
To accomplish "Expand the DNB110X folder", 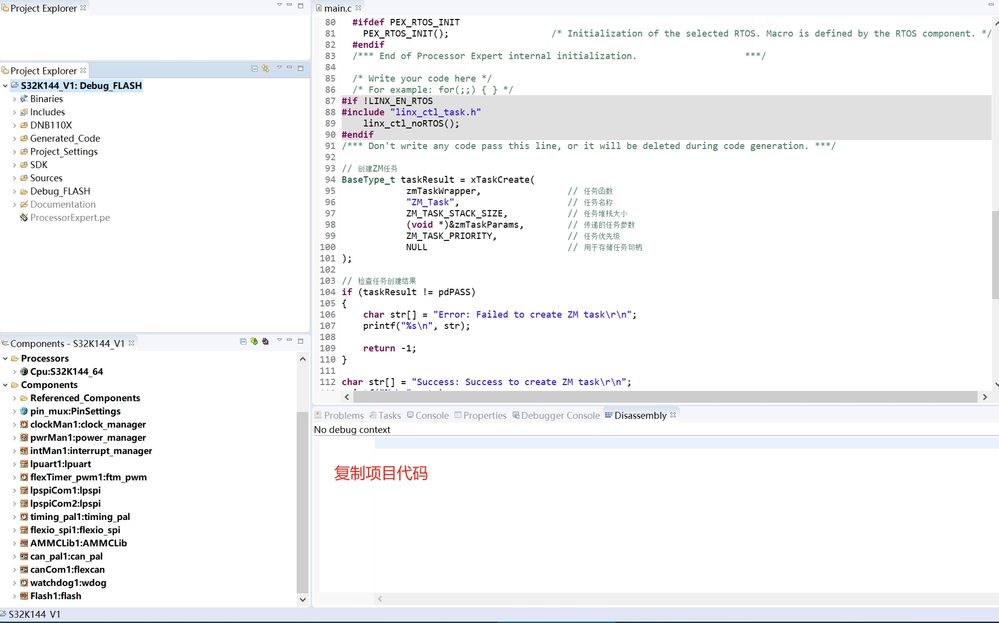I will tap(14, 125).
